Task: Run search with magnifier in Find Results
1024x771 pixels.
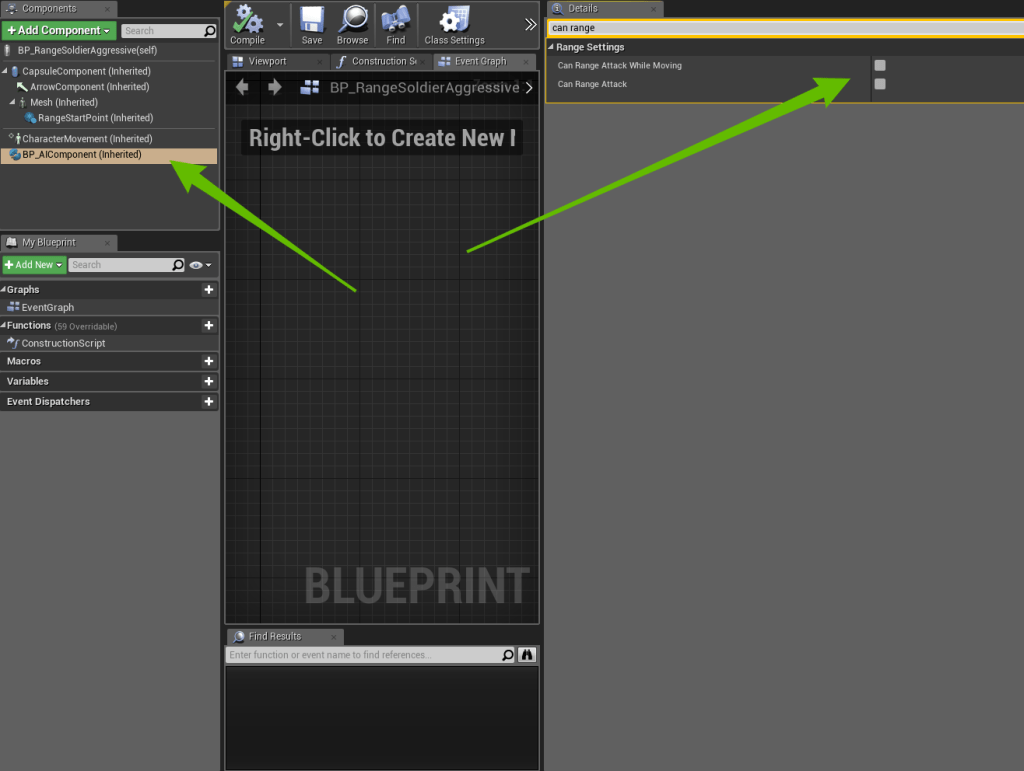Action: coord(507,655)
